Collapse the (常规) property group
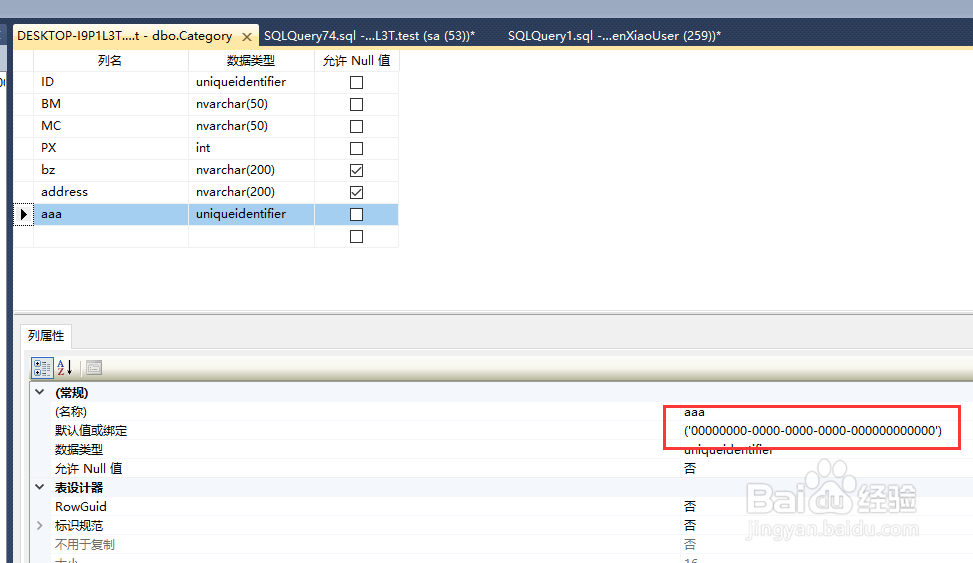 (x=40, y=392)
